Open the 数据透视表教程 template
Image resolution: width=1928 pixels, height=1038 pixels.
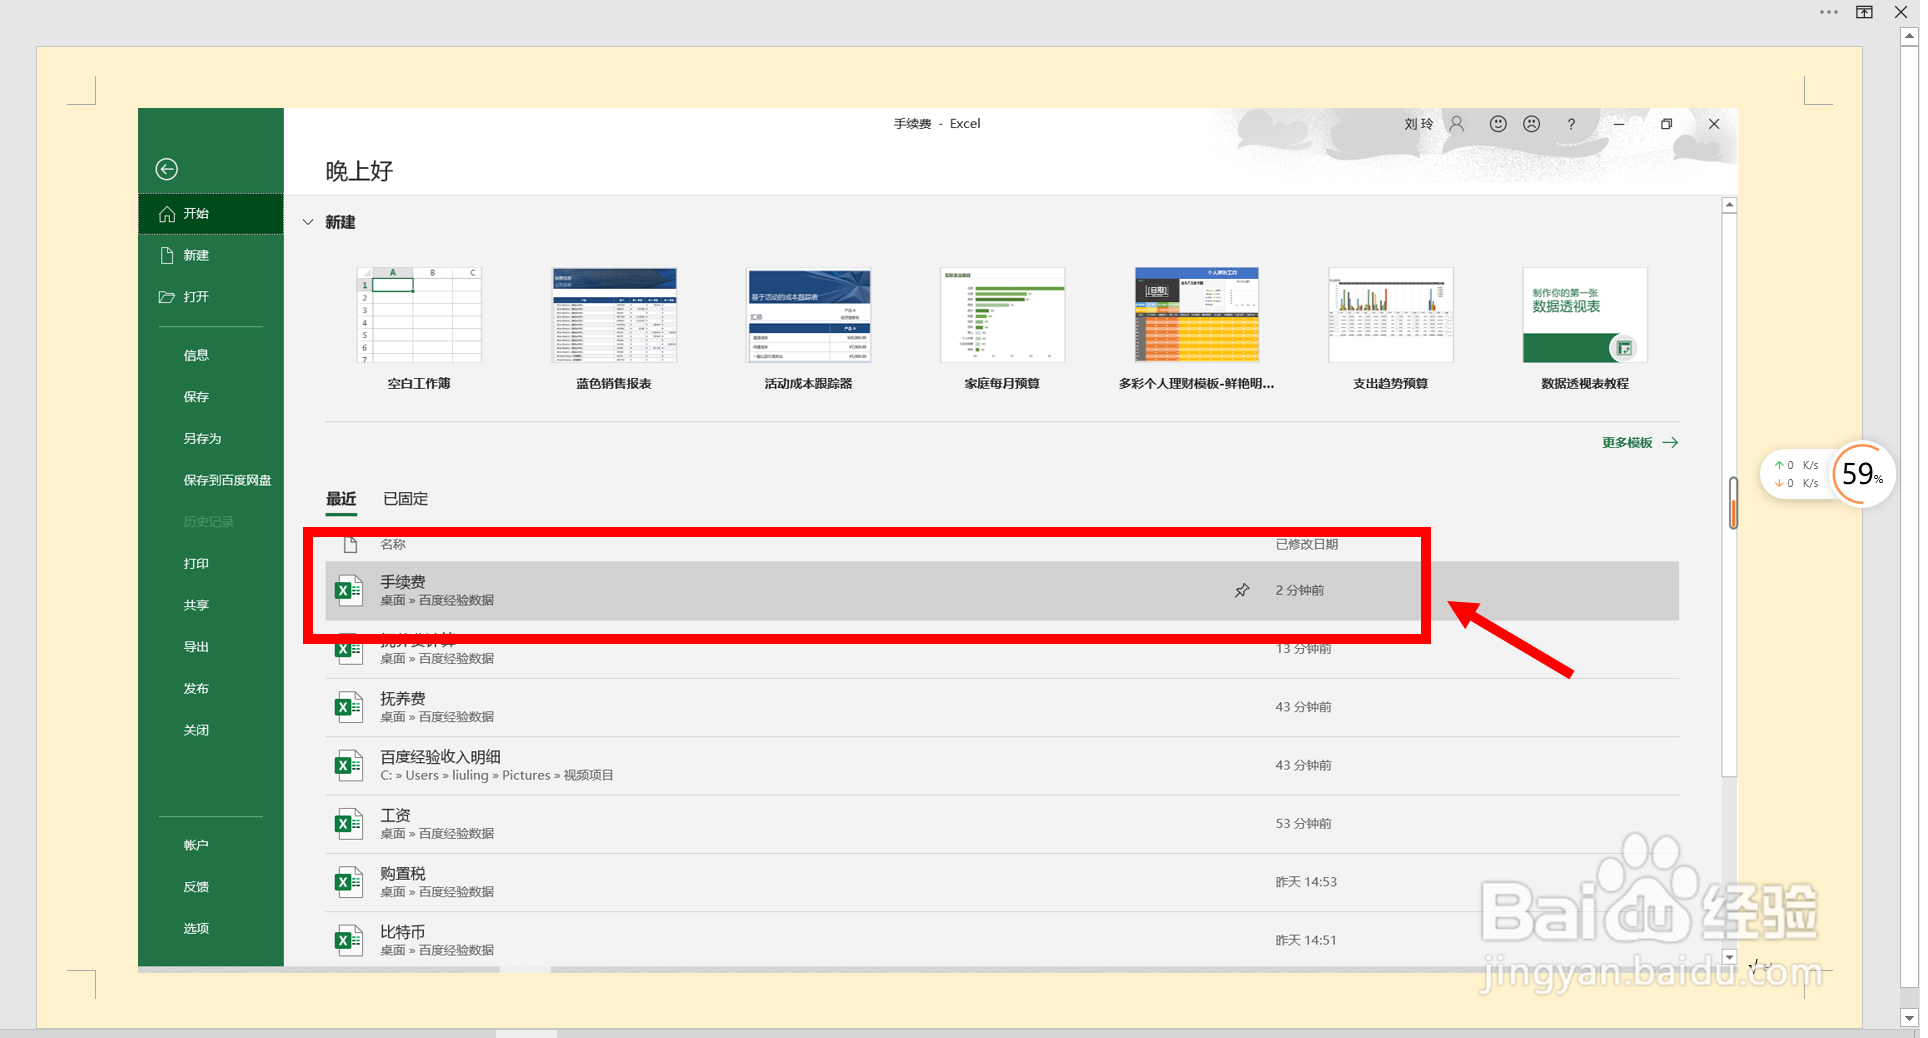pyautogui.click(x=1585, y=329)
